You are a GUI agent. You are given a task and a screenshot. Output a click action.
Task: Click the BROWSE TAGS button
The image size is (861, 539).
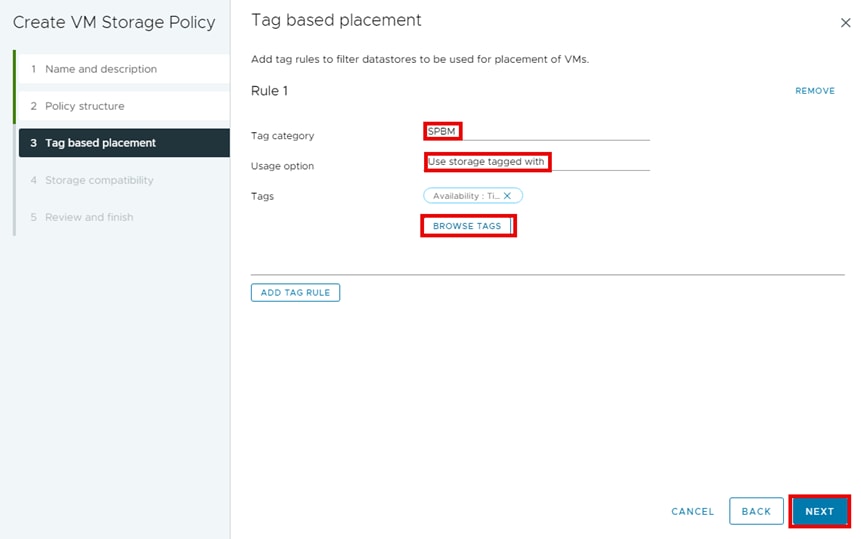[467, 226]
